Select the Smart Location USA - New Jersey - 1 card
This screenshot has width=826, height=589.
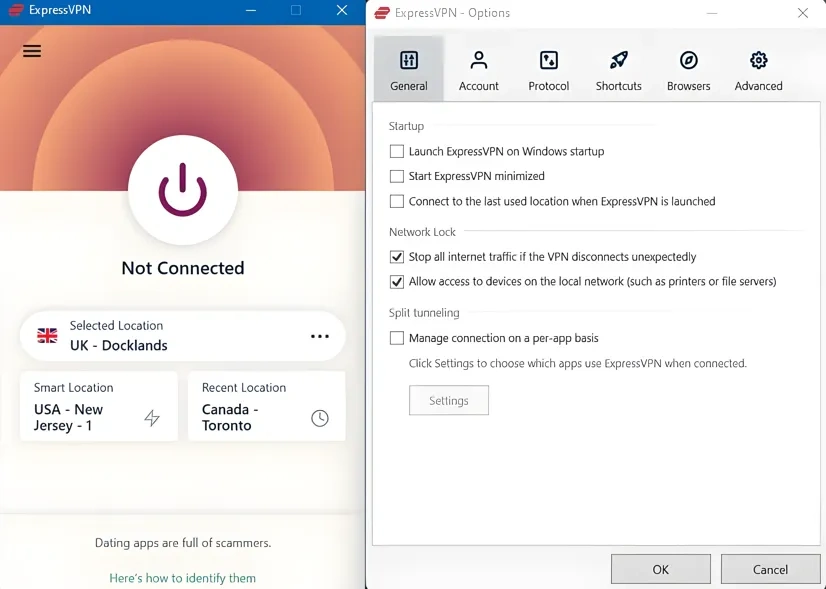tap(99, 406)
